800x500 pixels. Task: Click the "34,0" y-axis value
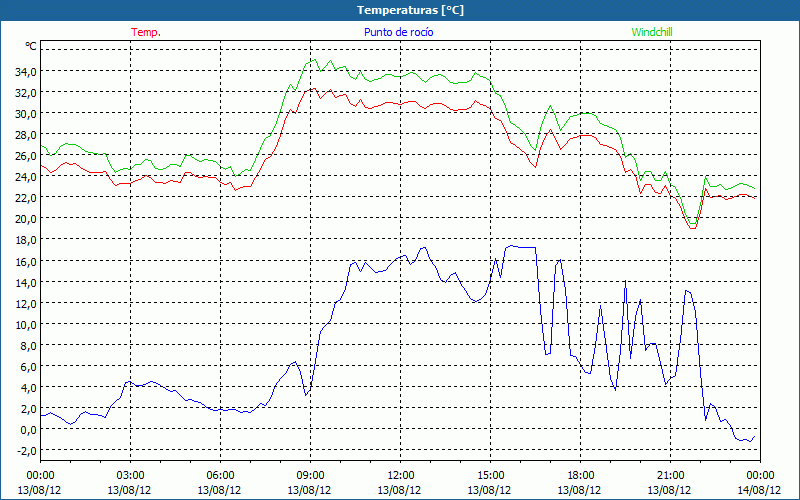(x=25, y=71)
